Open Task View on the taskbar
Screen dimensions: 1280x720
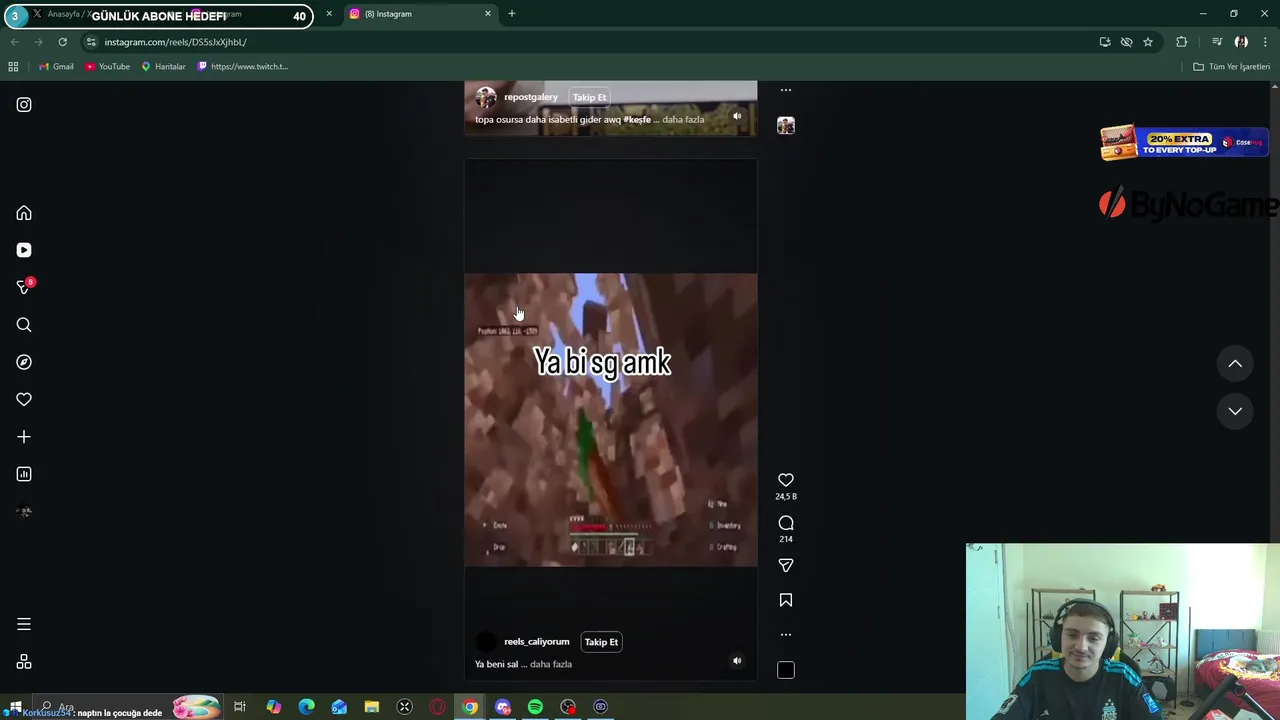(240, 707)
